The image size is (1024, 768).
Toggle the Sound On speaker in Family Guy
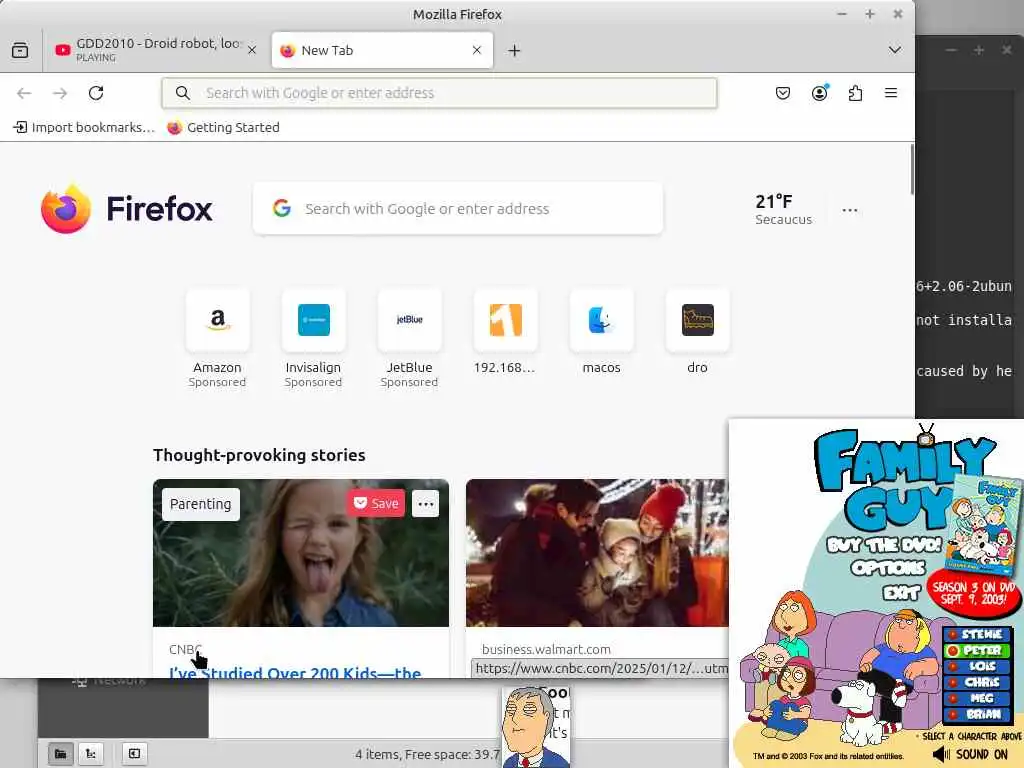[x=970, y=754]
